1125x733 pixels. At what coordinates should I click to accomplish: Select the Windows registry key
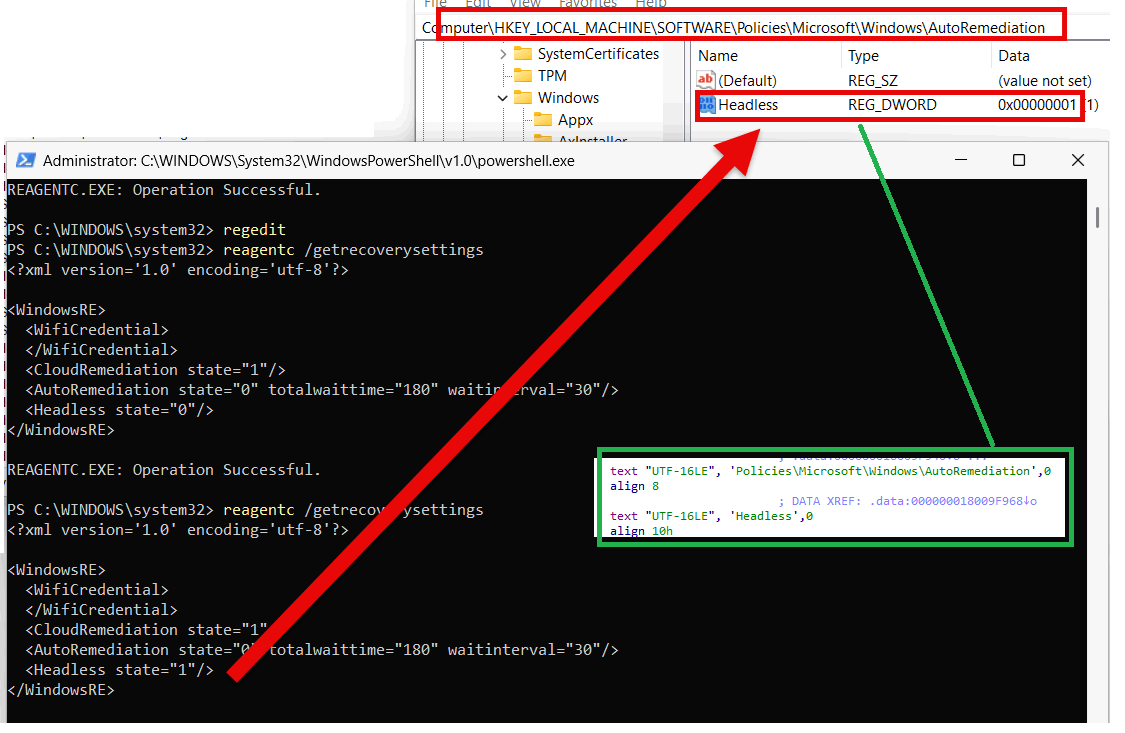pos(568,98)
